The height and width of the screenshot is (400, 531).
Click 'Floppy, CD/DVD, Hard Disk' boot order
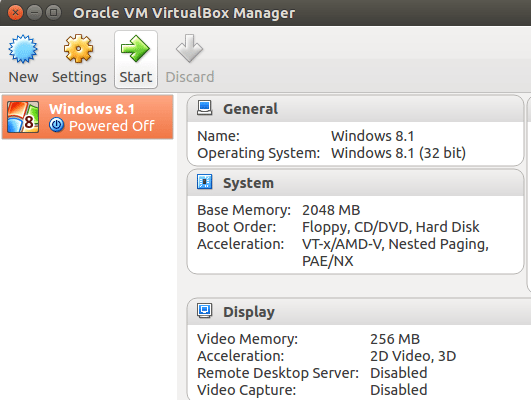(390, 227)
